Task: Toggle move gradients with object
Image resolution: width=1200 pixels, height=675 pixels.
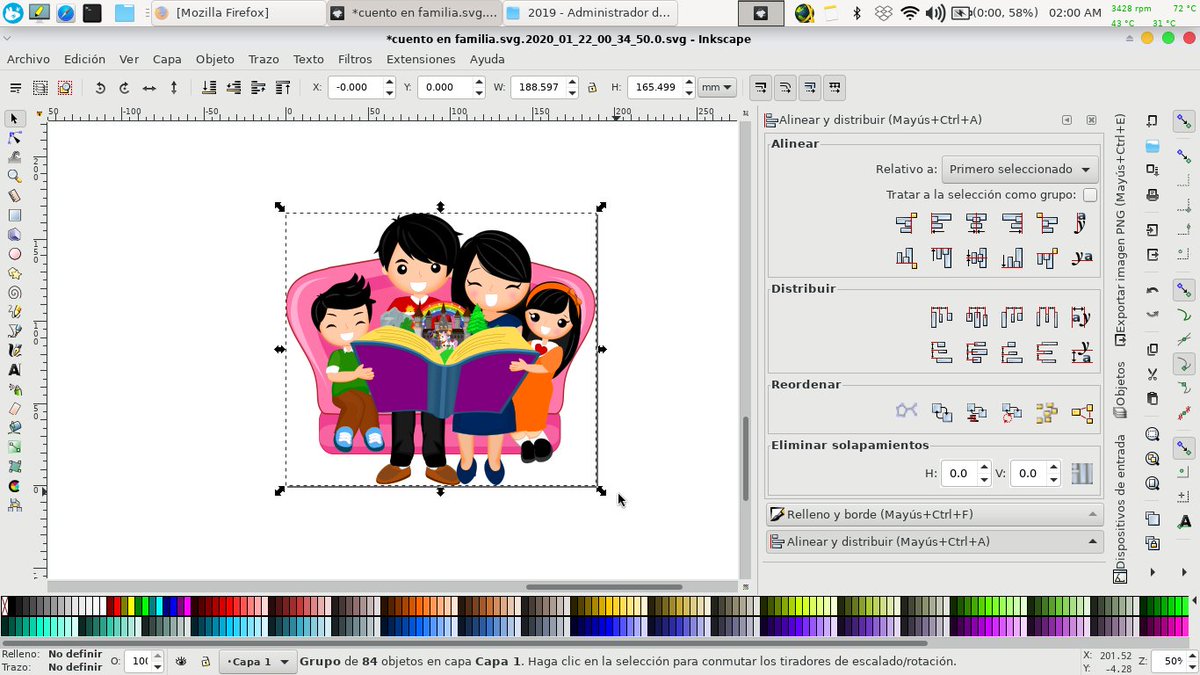Action: click(811, 88)
